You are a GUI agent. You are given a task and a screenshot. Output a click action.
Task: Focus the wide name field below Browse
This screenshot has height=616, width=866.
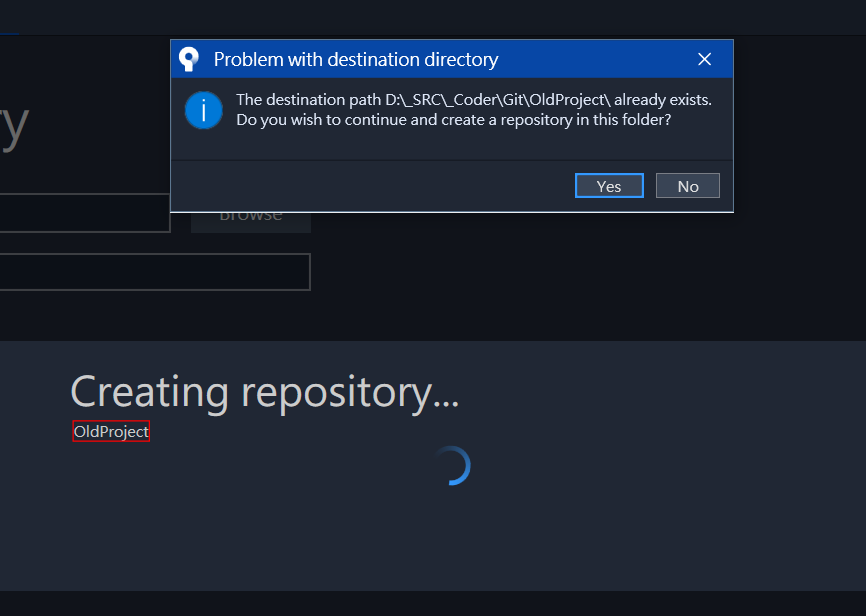(x=155, y=272)
